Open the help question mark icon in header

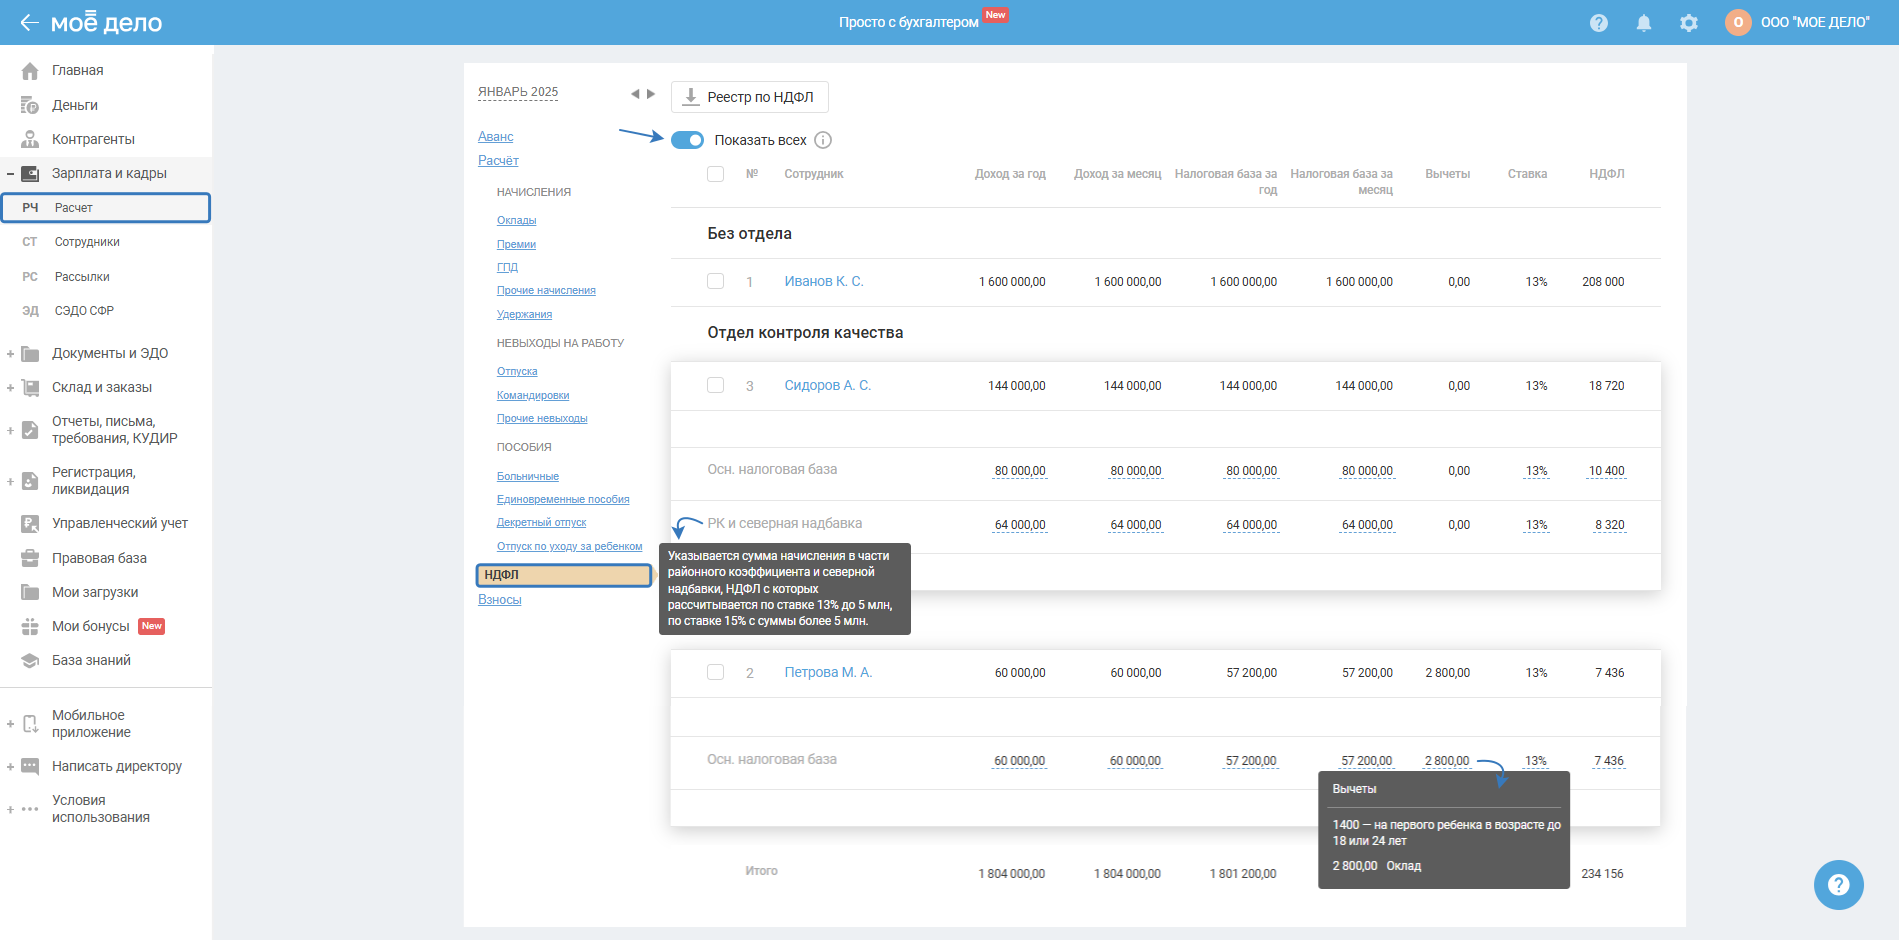(1598, 23)
